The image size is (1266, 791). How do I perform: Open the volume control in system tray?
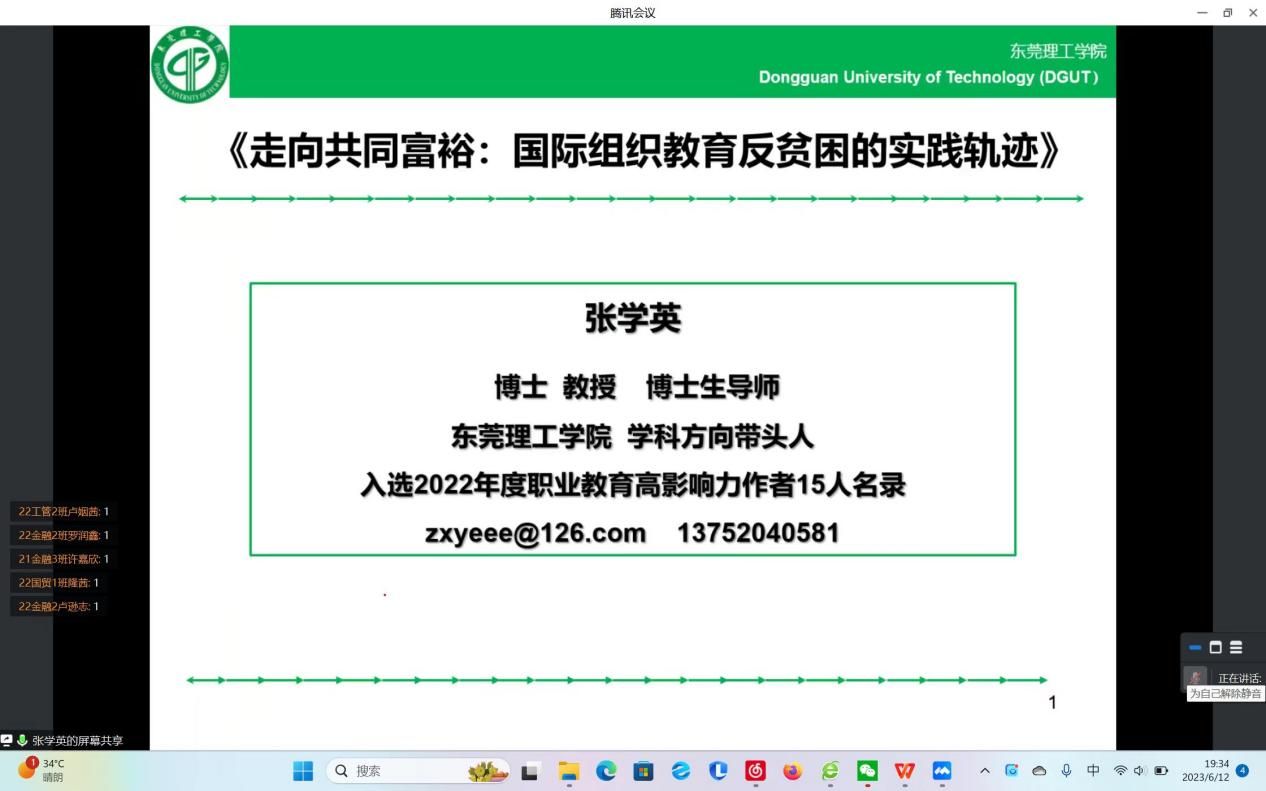pos(1140,771)
